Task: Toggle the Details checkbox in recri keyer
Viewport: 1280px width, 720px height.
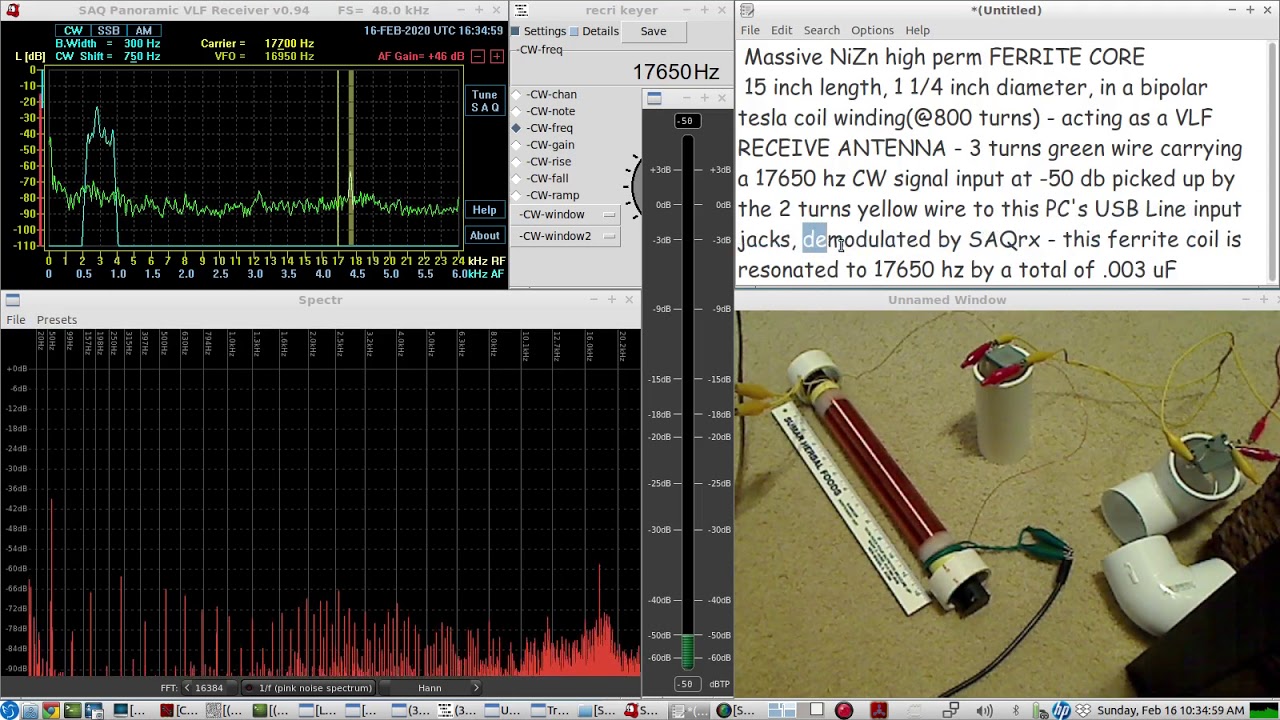Action: [x=594, y=31]
